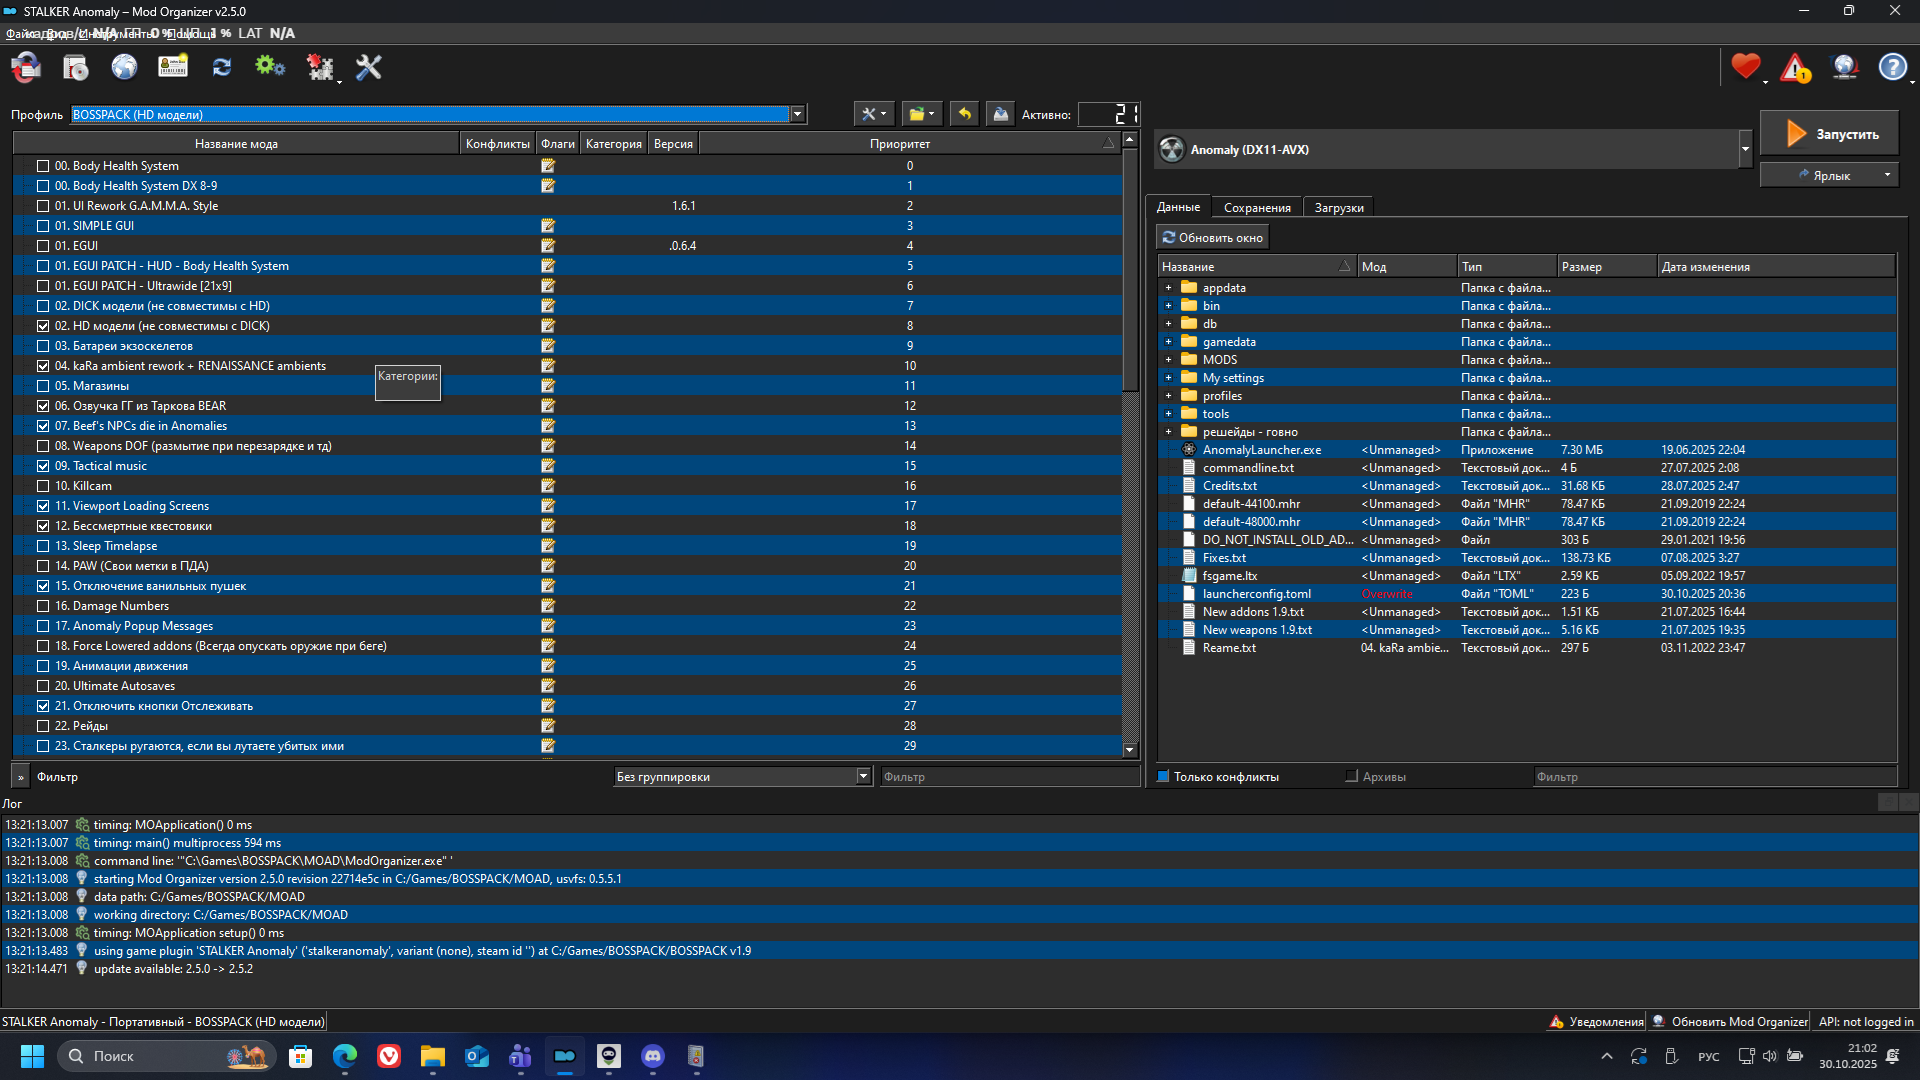
Task: Click the red heart endorse icon
Action: [1745, 67]
